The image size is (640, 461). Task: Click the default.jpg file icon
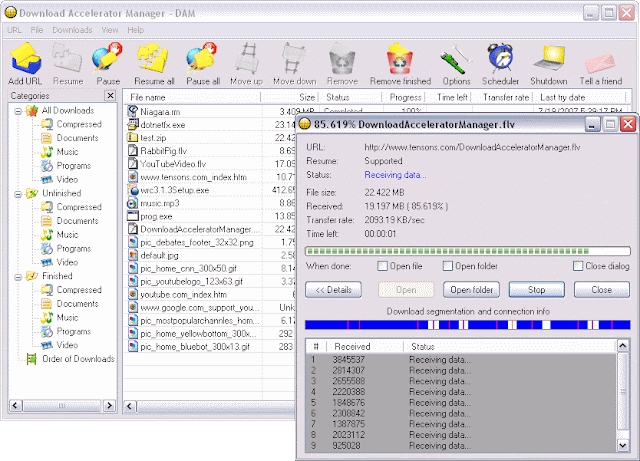coord(133,255)
